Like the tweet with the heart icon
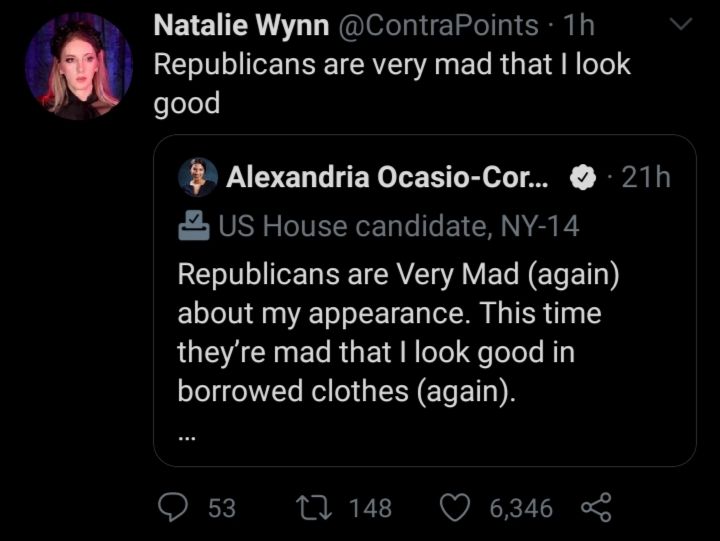This screenshot has width=720, height=541. 456,508
